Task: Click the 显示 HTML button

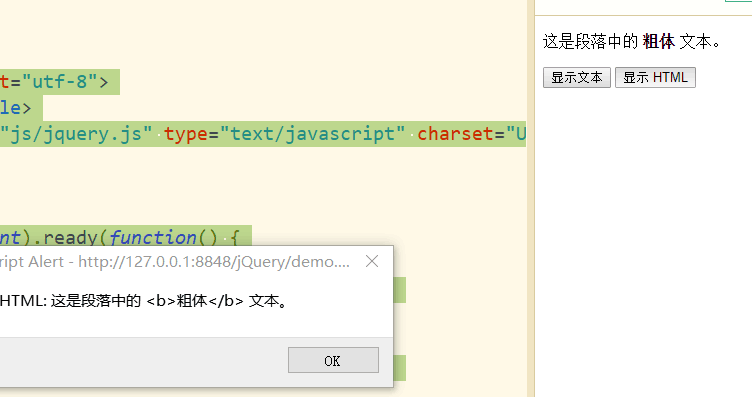Action: pos(655,78)
